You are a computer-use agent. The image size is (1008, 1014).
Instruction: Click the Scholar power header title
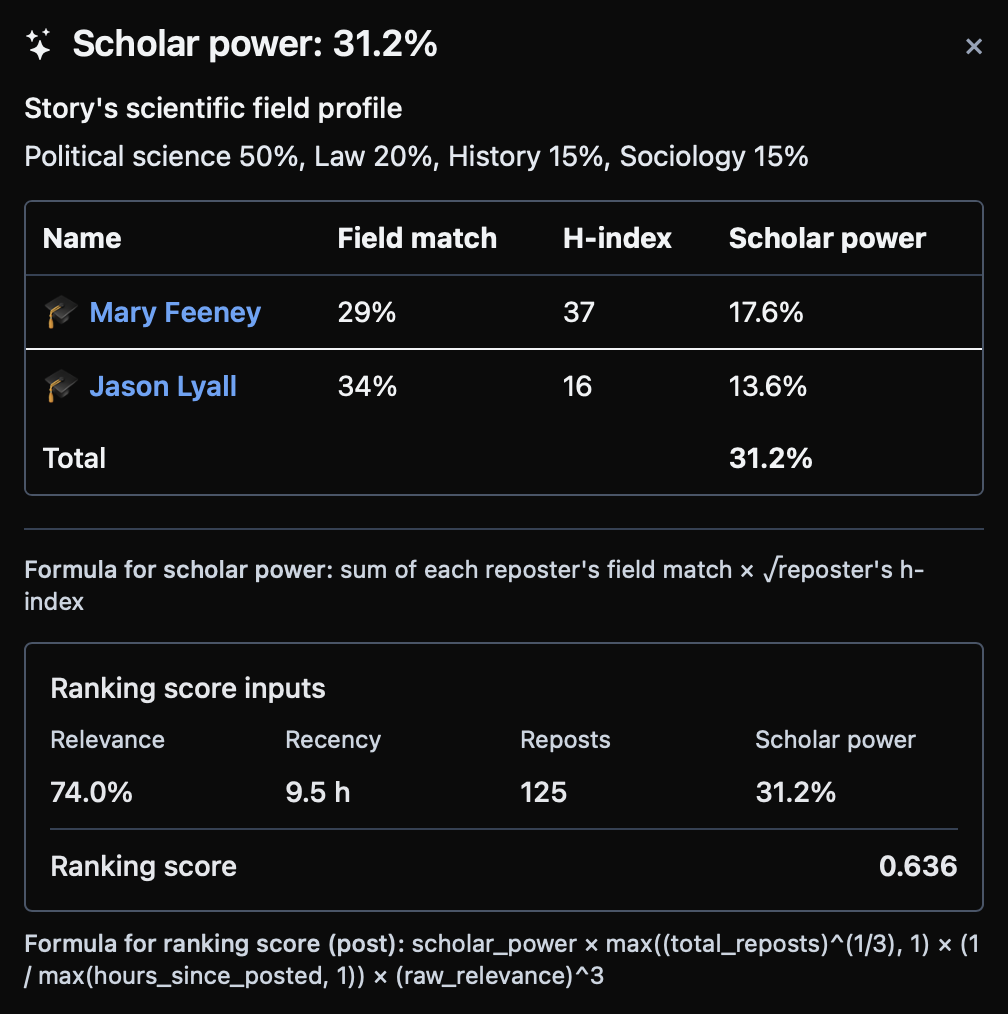[253, 44]
